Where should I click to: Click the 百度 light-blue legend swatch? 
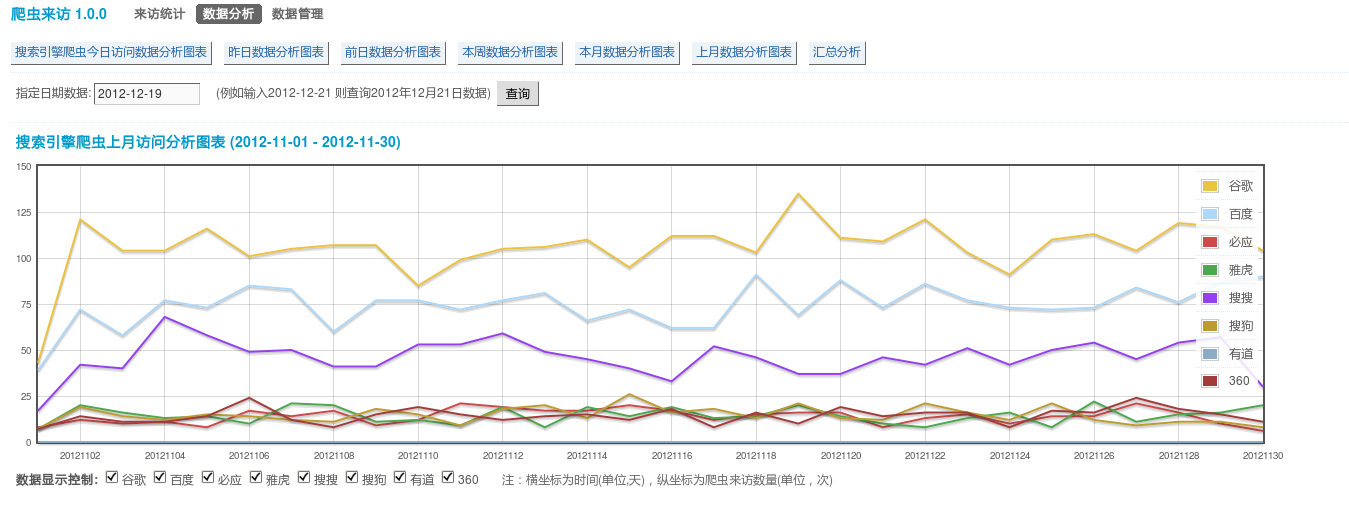(x=1210, y=214)
